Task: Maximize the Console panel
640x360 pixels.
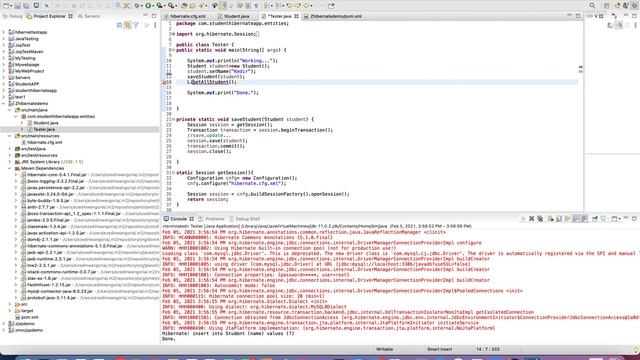Action: (x=634, y=219)
